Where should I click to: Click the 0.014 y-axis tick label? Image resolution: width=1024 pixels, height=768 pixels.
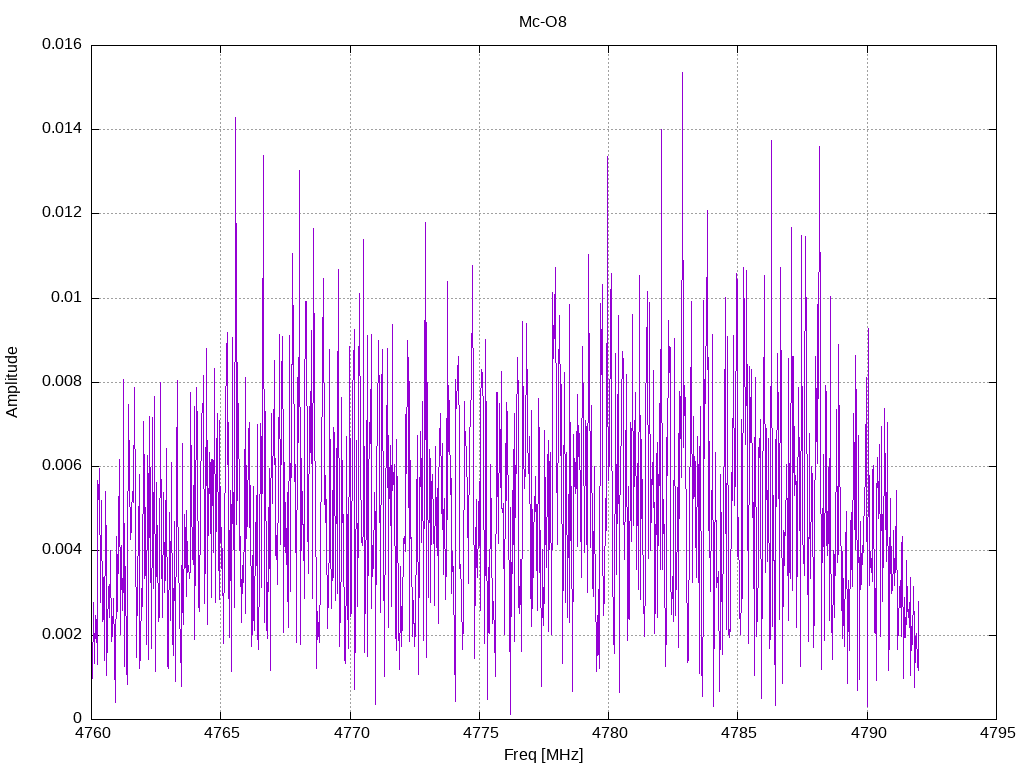coord(62,129)
